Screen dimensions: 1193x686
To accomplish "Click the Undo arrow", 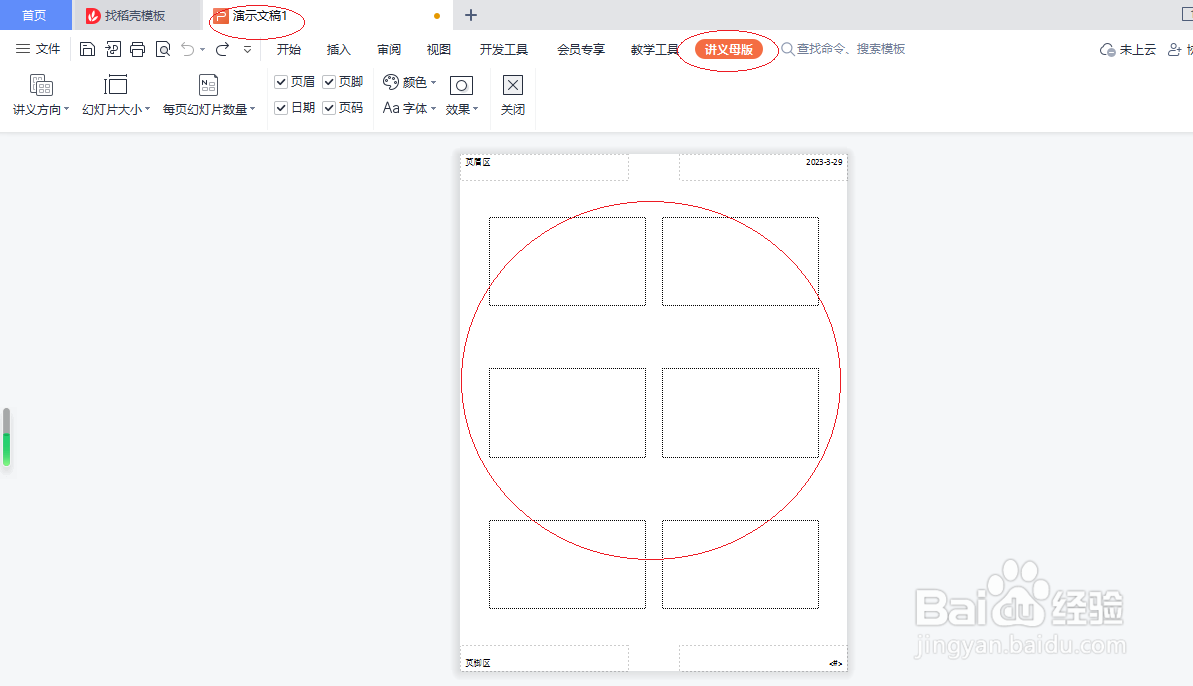I will click(x=187, y=49).
